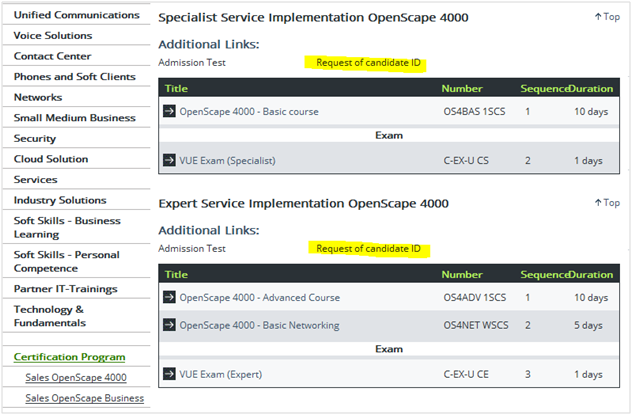This screenshot has width=633, height=415.
Task: Open the Unified Communications menu item
Action: click(x=76, y=15)
